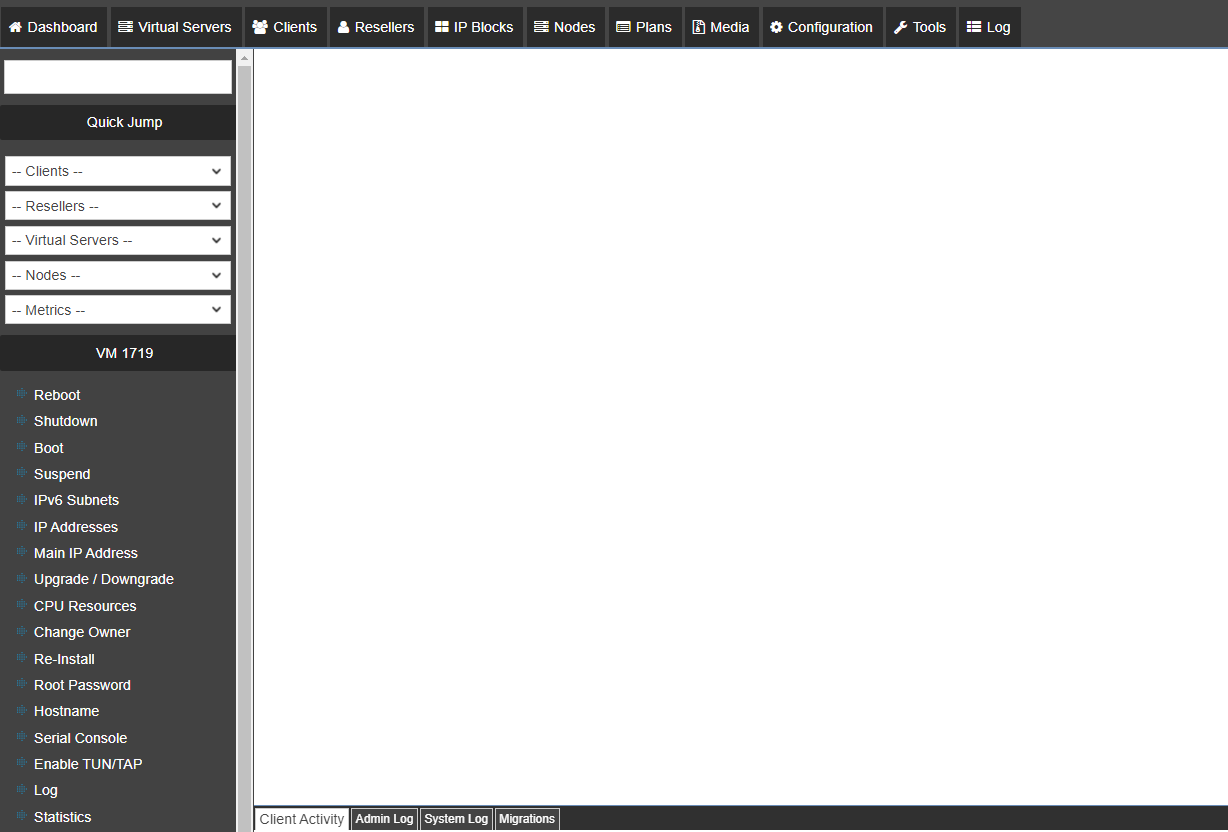Screen dimensions: 1228x832
Task: Click the Enable TUN/TAP link
Action: pyautogui.click(x=88, y=764)
